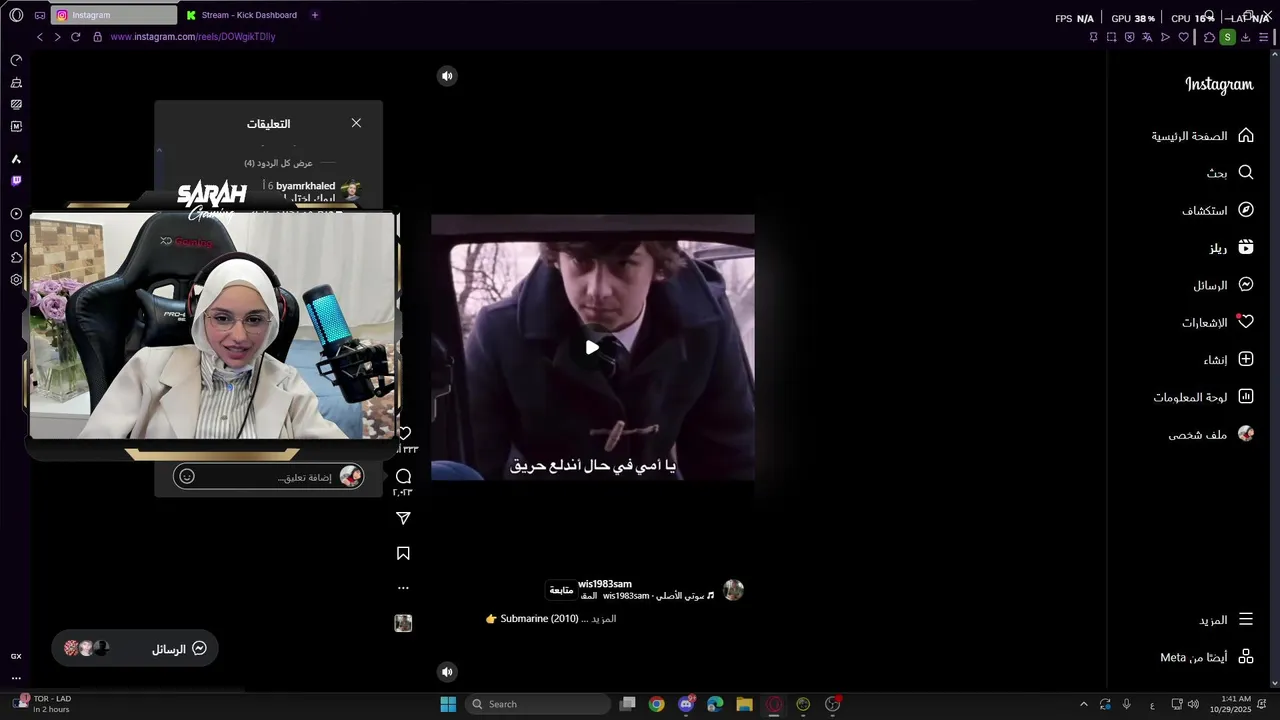
Task: Open the GX Corner gamepad icon
Action: point(40,15)
